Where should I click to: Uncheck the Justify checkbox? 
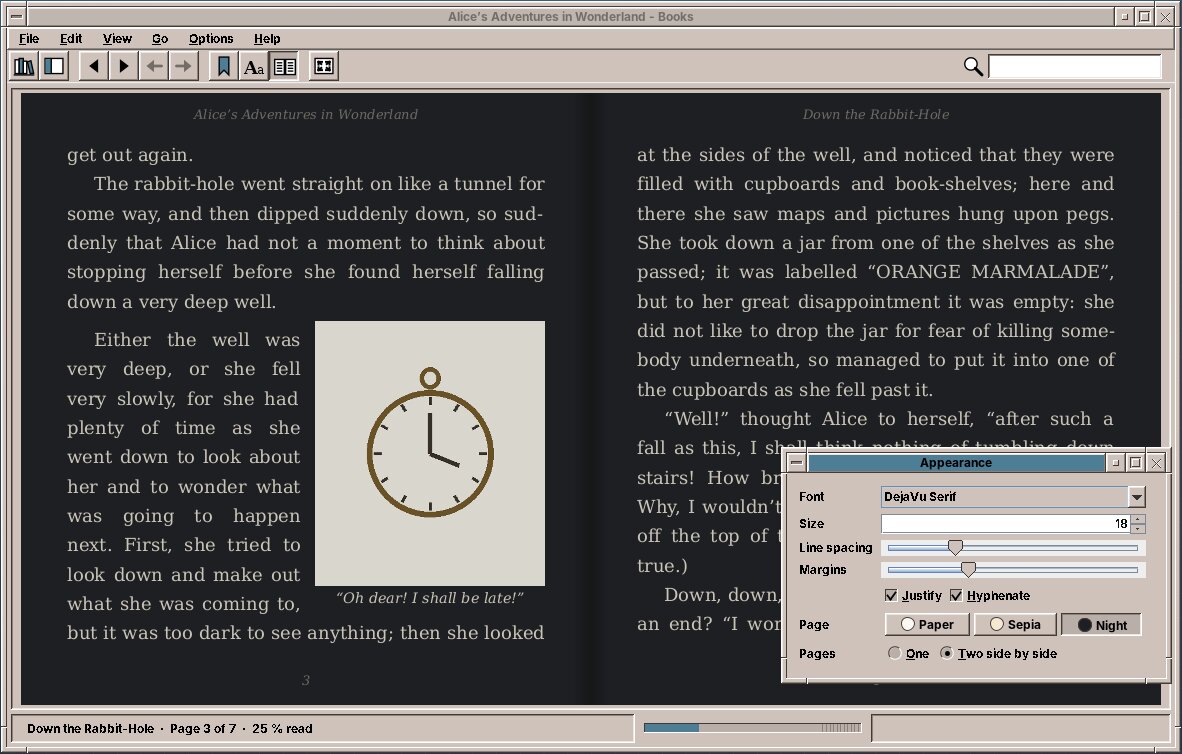click(x=891, y=596)
